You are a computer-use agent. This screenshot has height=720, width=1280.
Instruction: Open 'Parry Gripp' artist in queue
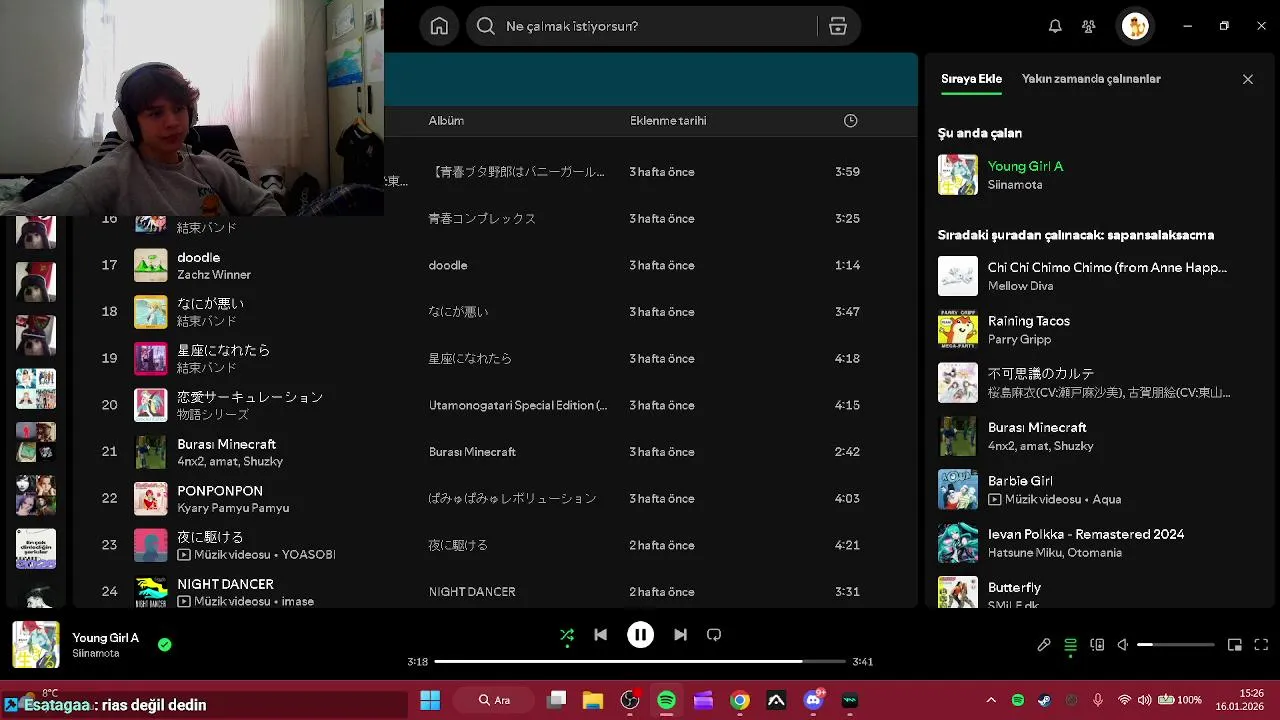pyautogui.click(x=1019, y=339)
